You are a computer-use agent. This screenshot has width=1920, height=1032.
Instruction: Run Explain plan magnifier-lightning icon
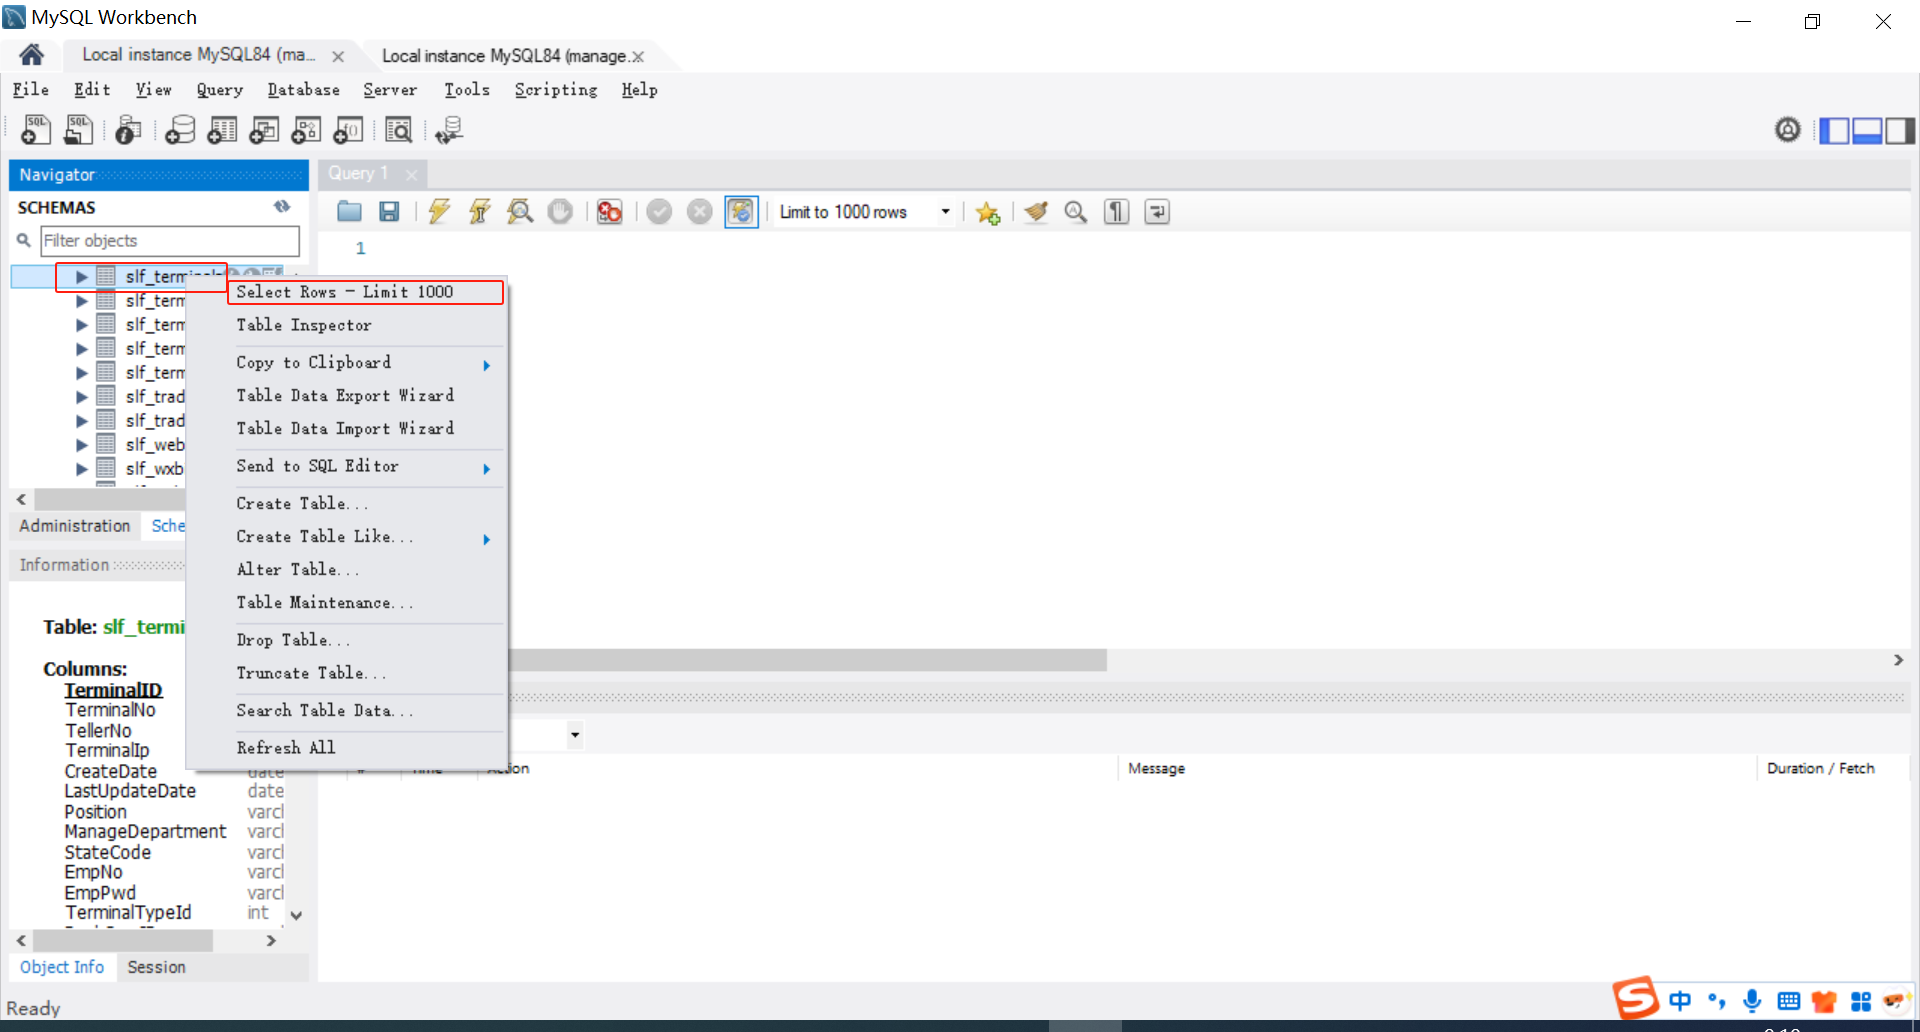520,212
